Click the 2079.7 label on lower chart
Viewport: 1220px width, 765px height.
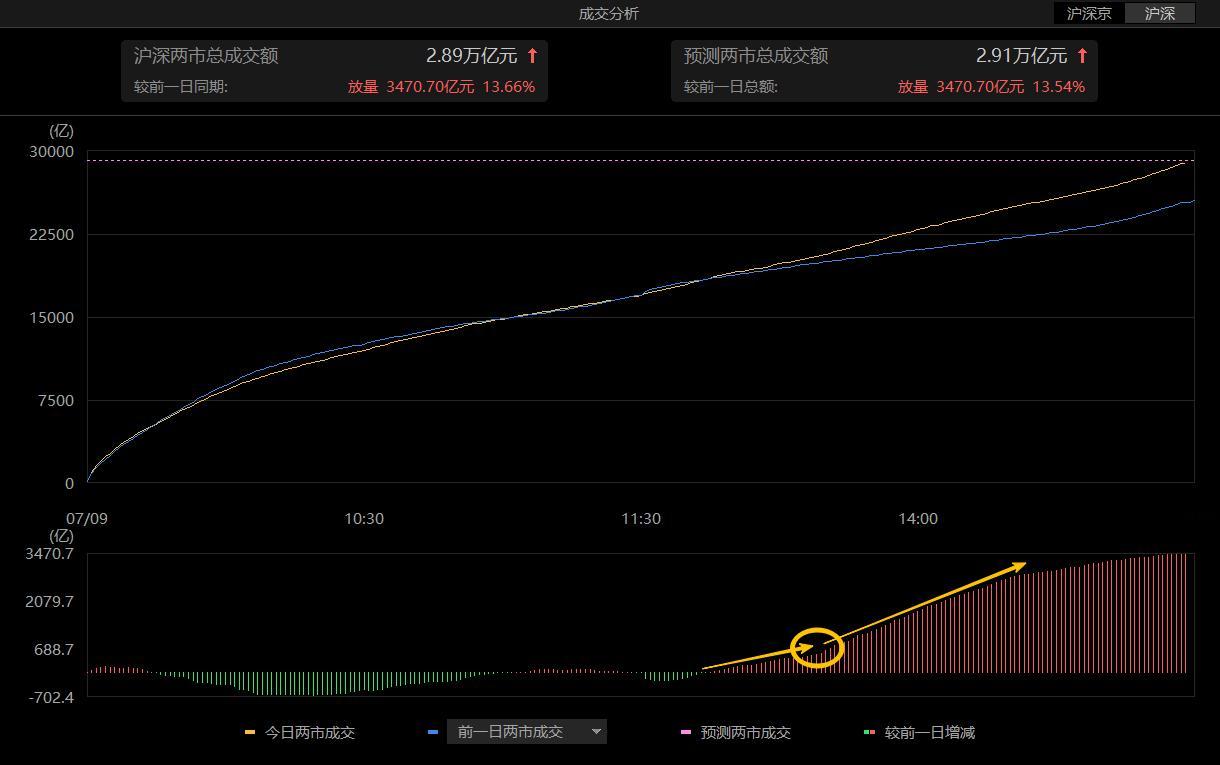click(50, 602)
